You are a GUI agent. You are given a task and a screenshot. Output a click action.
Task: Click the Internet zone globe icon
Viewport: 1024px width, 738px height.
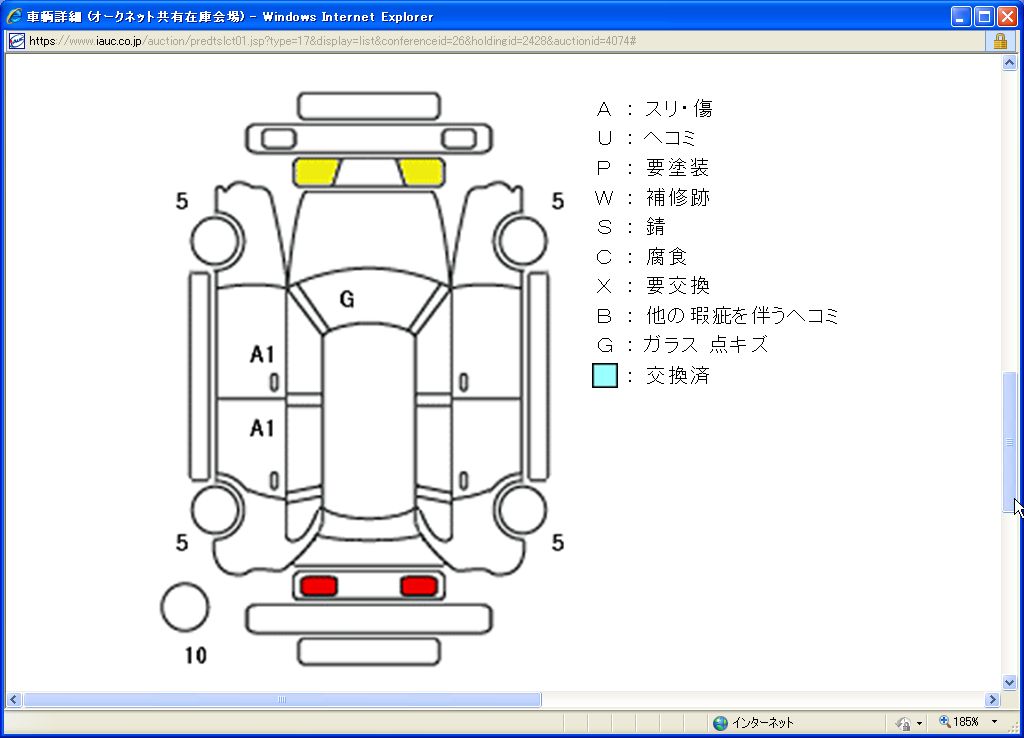[x=720, y=723]
